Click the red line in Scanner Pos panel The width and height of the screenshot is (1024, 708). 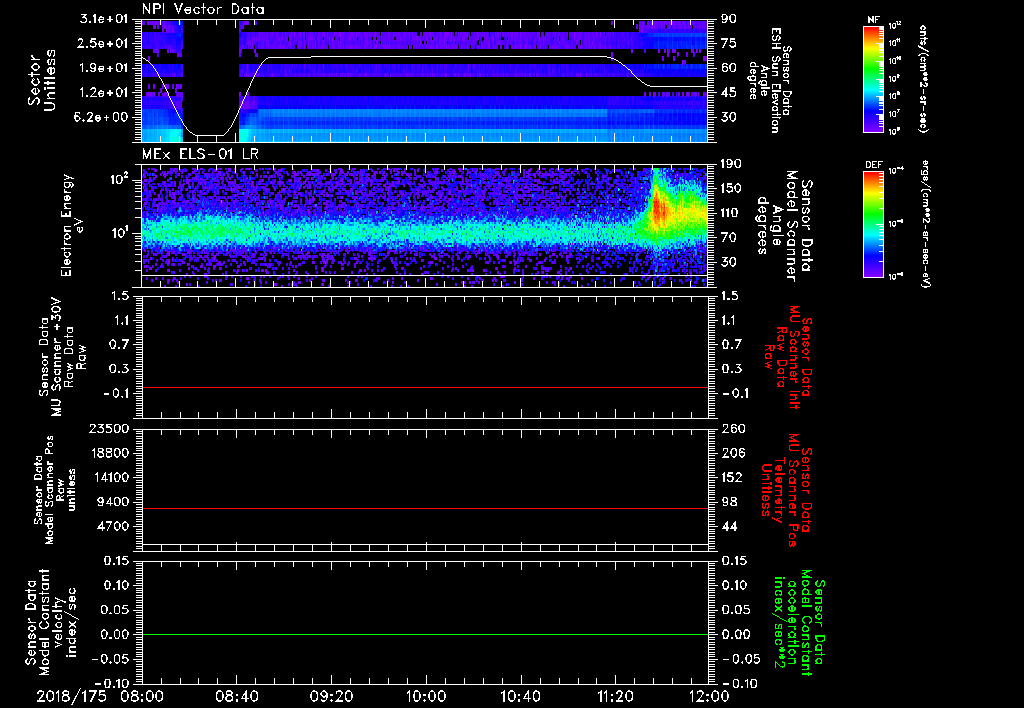425,508
